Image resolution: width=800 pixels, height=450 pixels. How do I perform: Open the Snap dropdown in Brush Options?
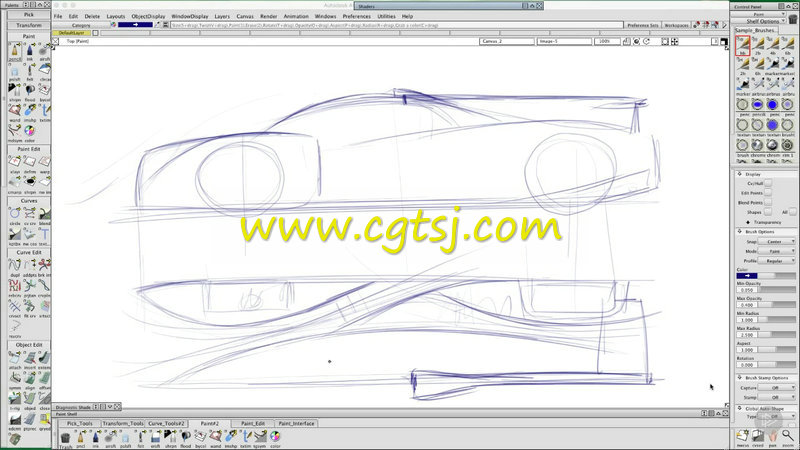point(776,241)
